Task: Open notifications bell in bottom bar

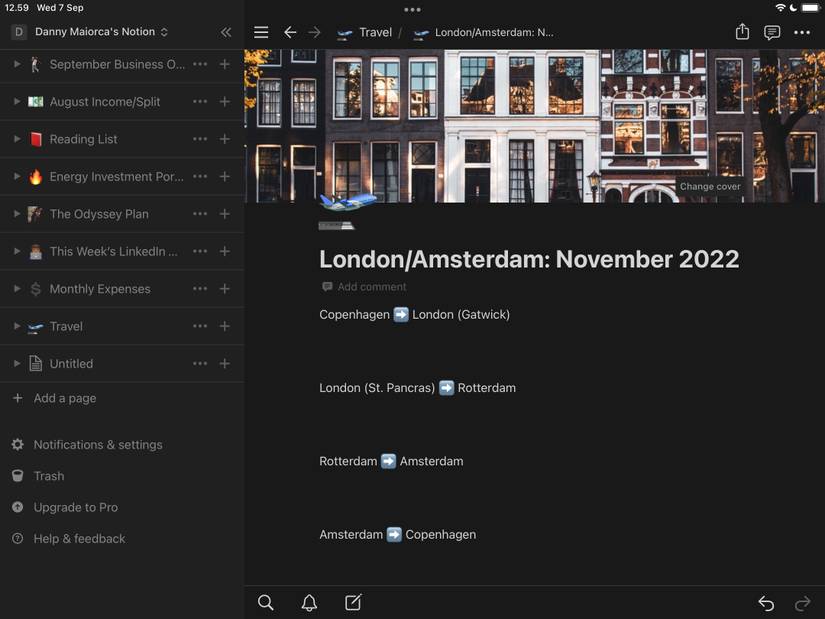Action: (309, 602)
